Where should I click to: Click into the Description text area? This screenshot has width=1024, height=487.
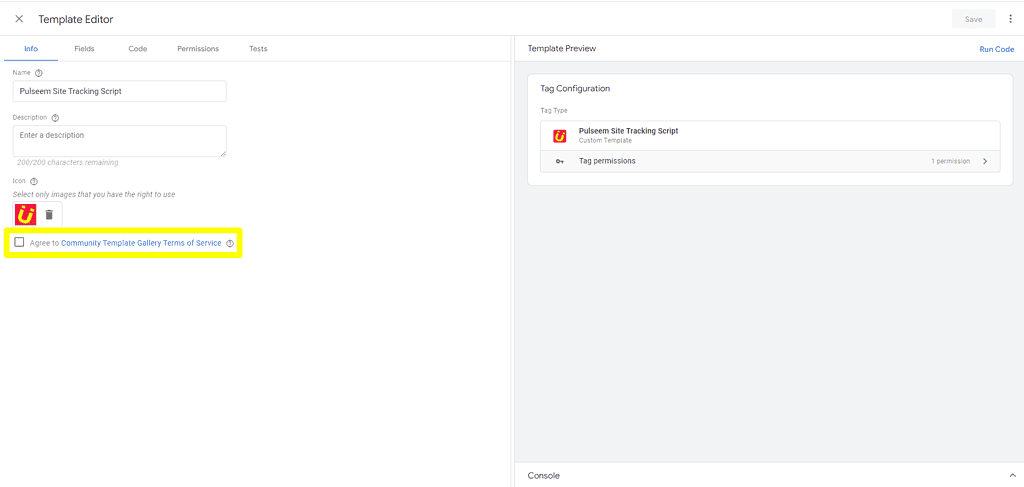120,141
